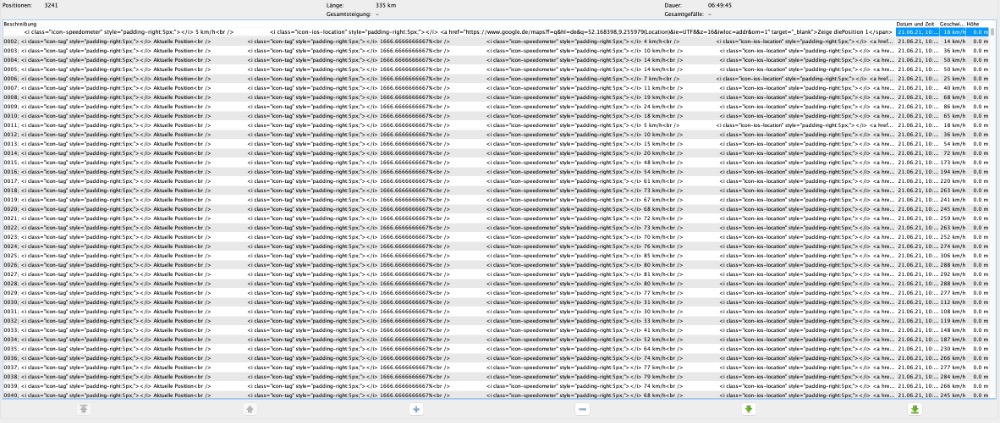Select the highlighted first position row
This screenshot has height=423, width=1000.
click(400, 33)
